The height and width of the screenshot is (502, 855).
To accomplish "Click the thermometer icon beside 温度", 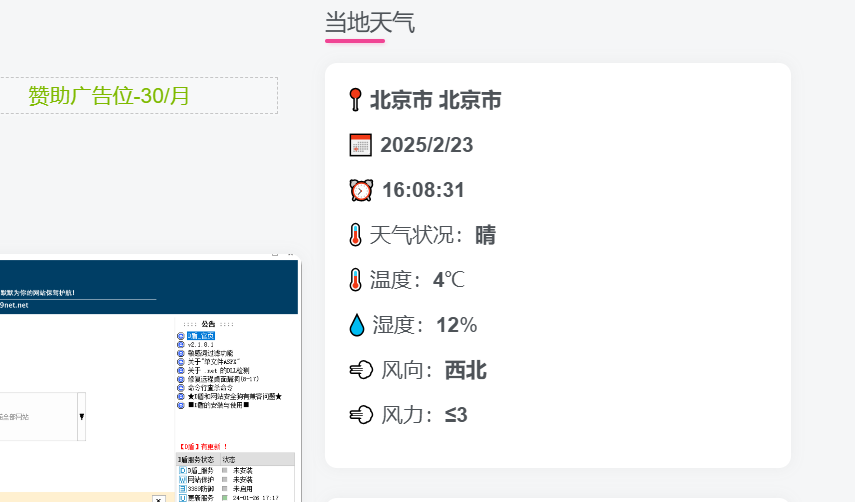I will (356, 280).
